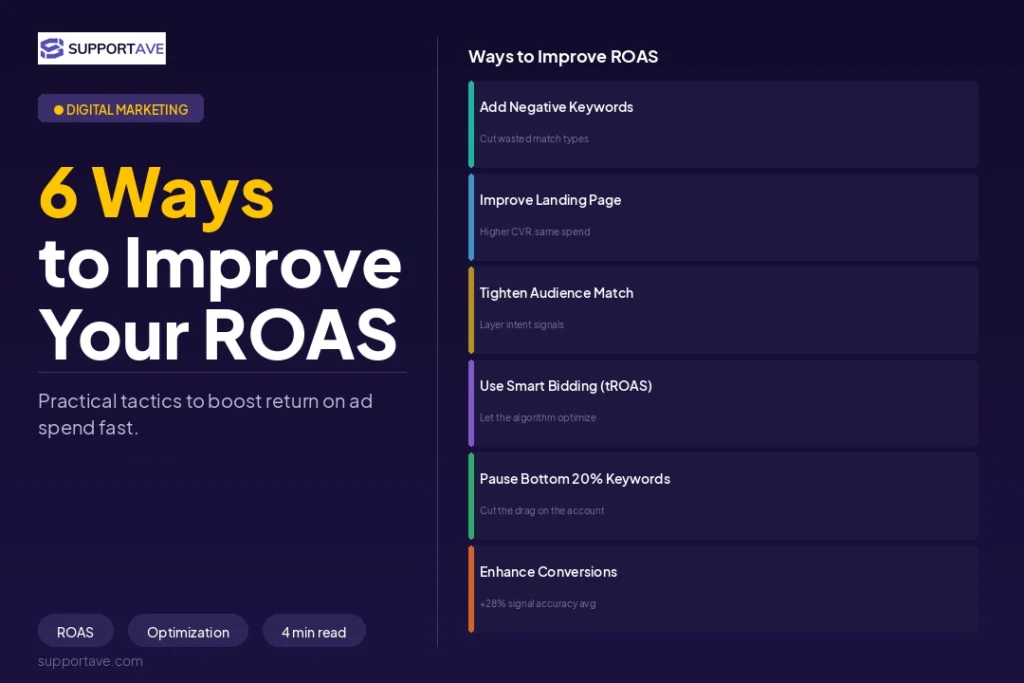This screenshot has height=683, width=1024.
Task: Click '+28% signal accuracy avg' caption
Action: tap(537, 603)
